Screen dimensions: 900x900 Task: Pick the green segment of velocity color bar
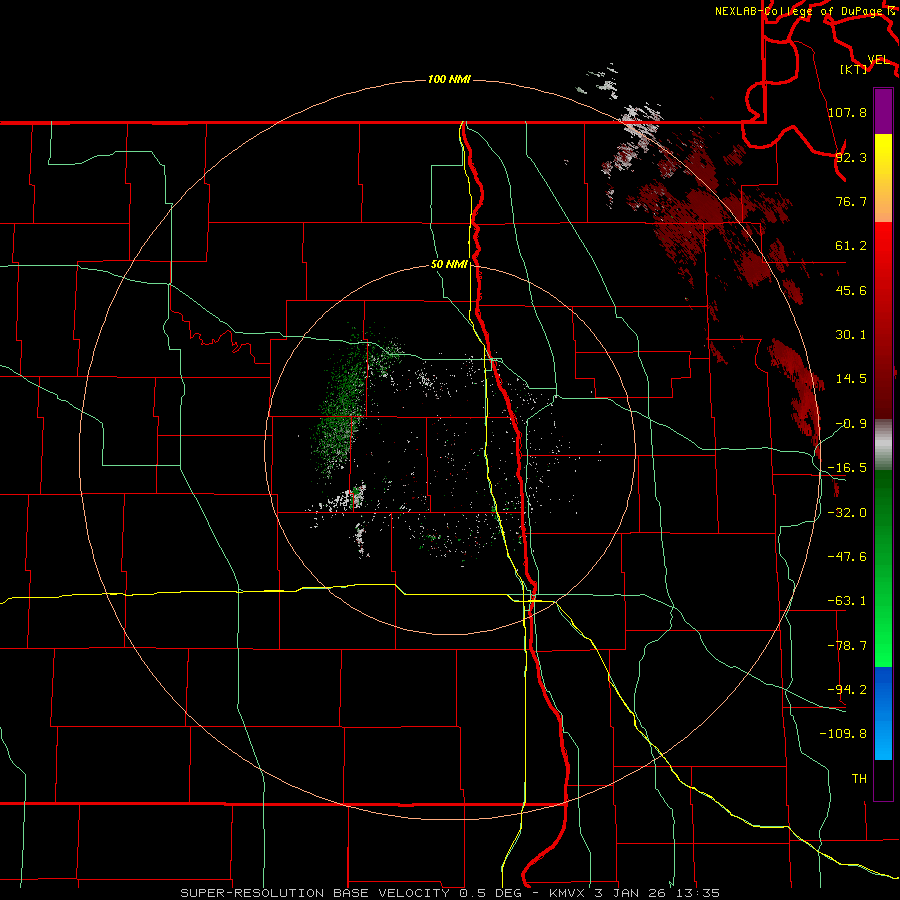coord(883,568)
